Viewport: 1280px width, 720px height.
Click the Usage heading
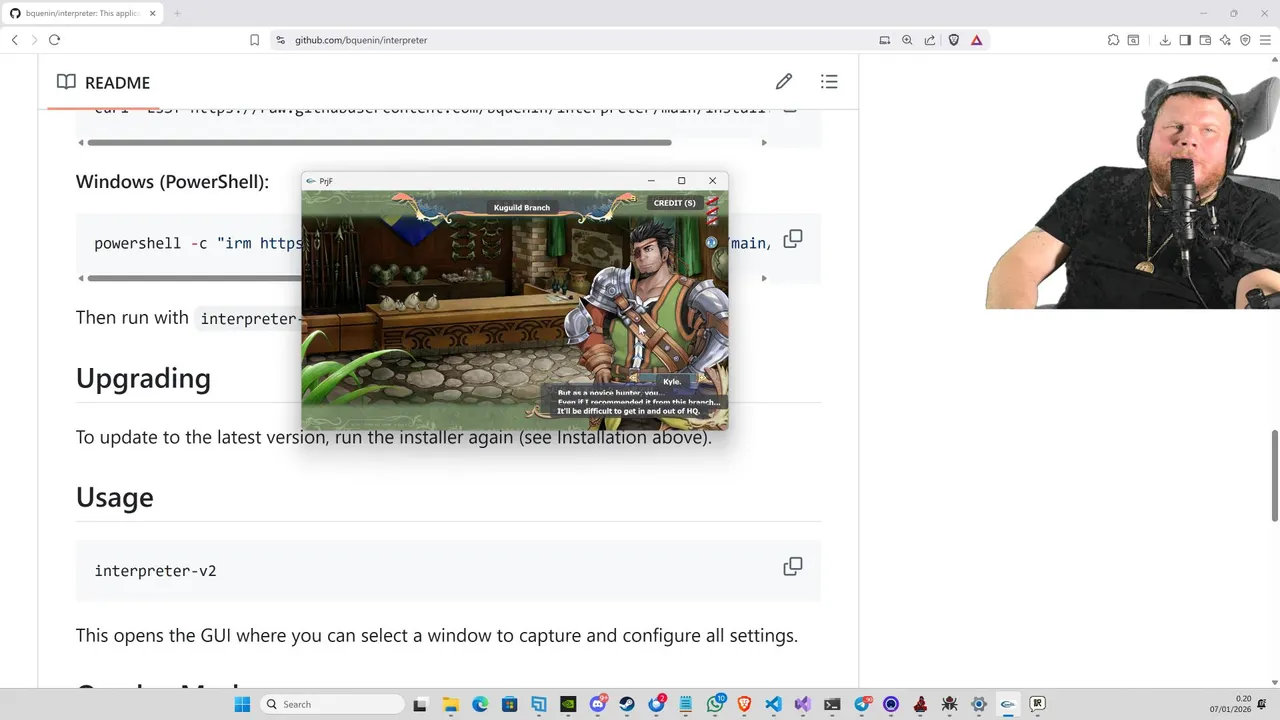pyautogui.click(x=114, y=497)
